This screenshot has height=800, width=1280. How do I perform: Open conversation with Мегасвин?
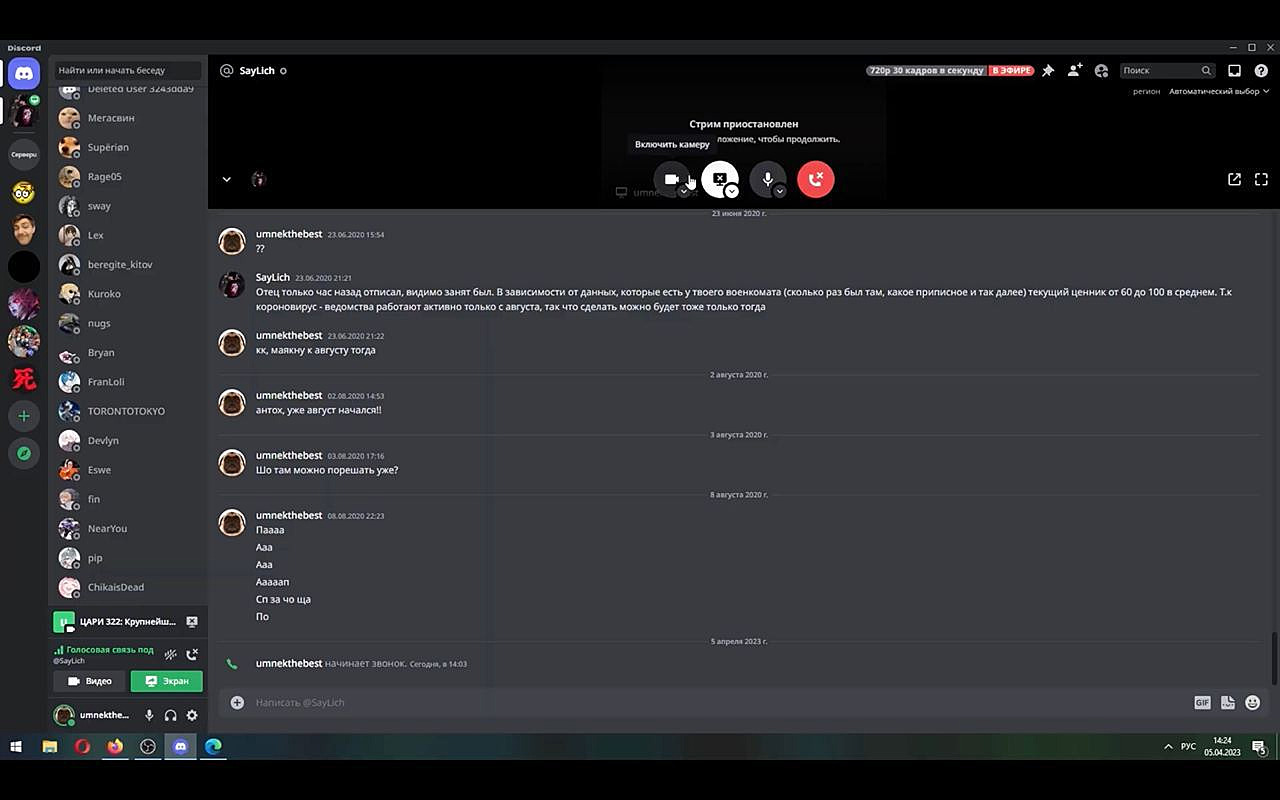click(x=128, y=118)
